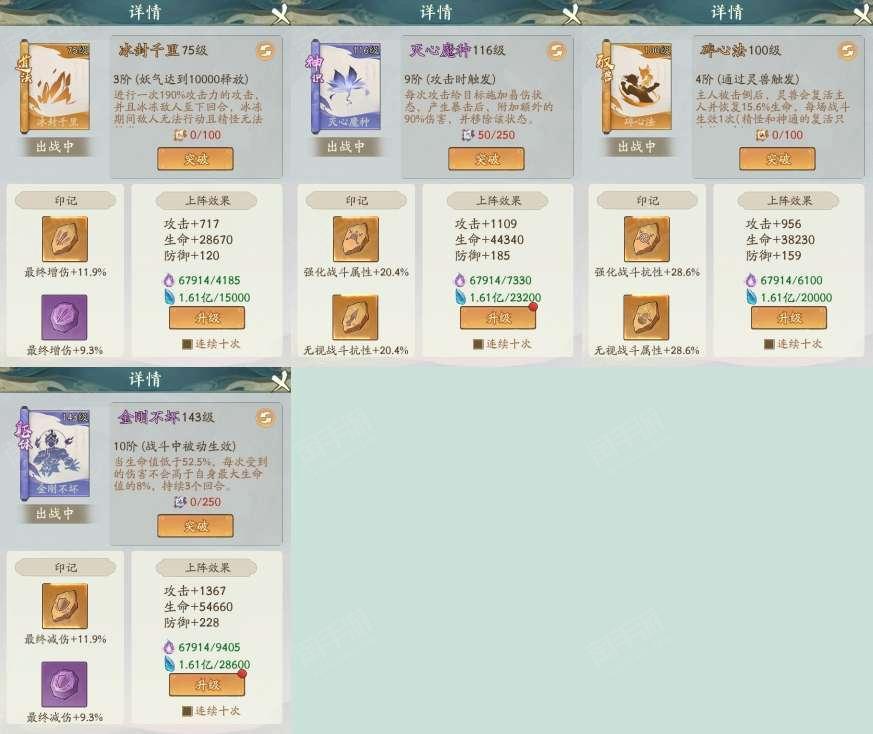Click 突破 button for 冰封千里
Viewport: 873px width, 734px height.
tap(195, 159)
